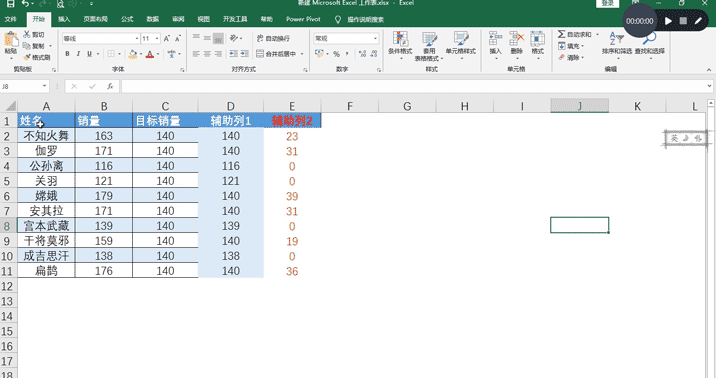Toggle middle vertical alignment
Image resolution: width=716 pixels, height=378 pixels.
(207, 38)
